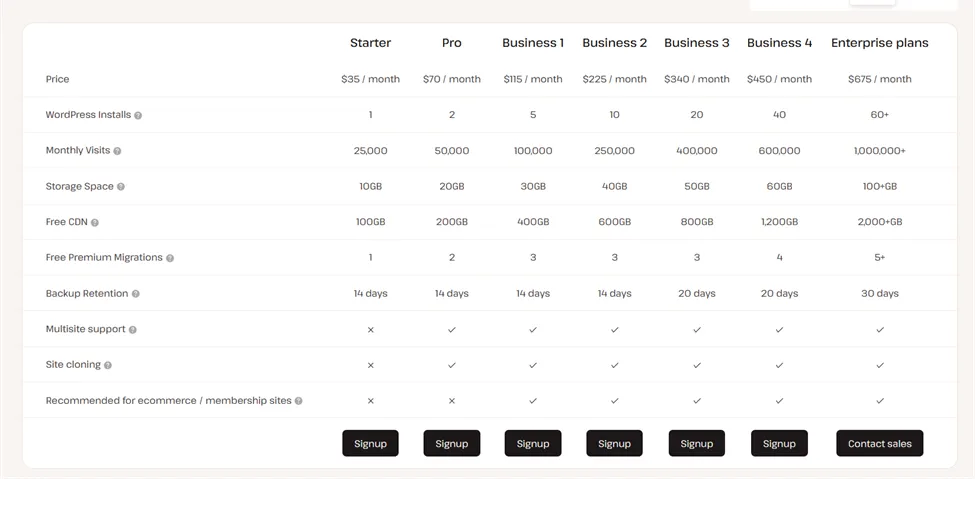975x515 pixels.
Task: Click the 1,200GB Free CDN value
Action: (x=779, y=222)
